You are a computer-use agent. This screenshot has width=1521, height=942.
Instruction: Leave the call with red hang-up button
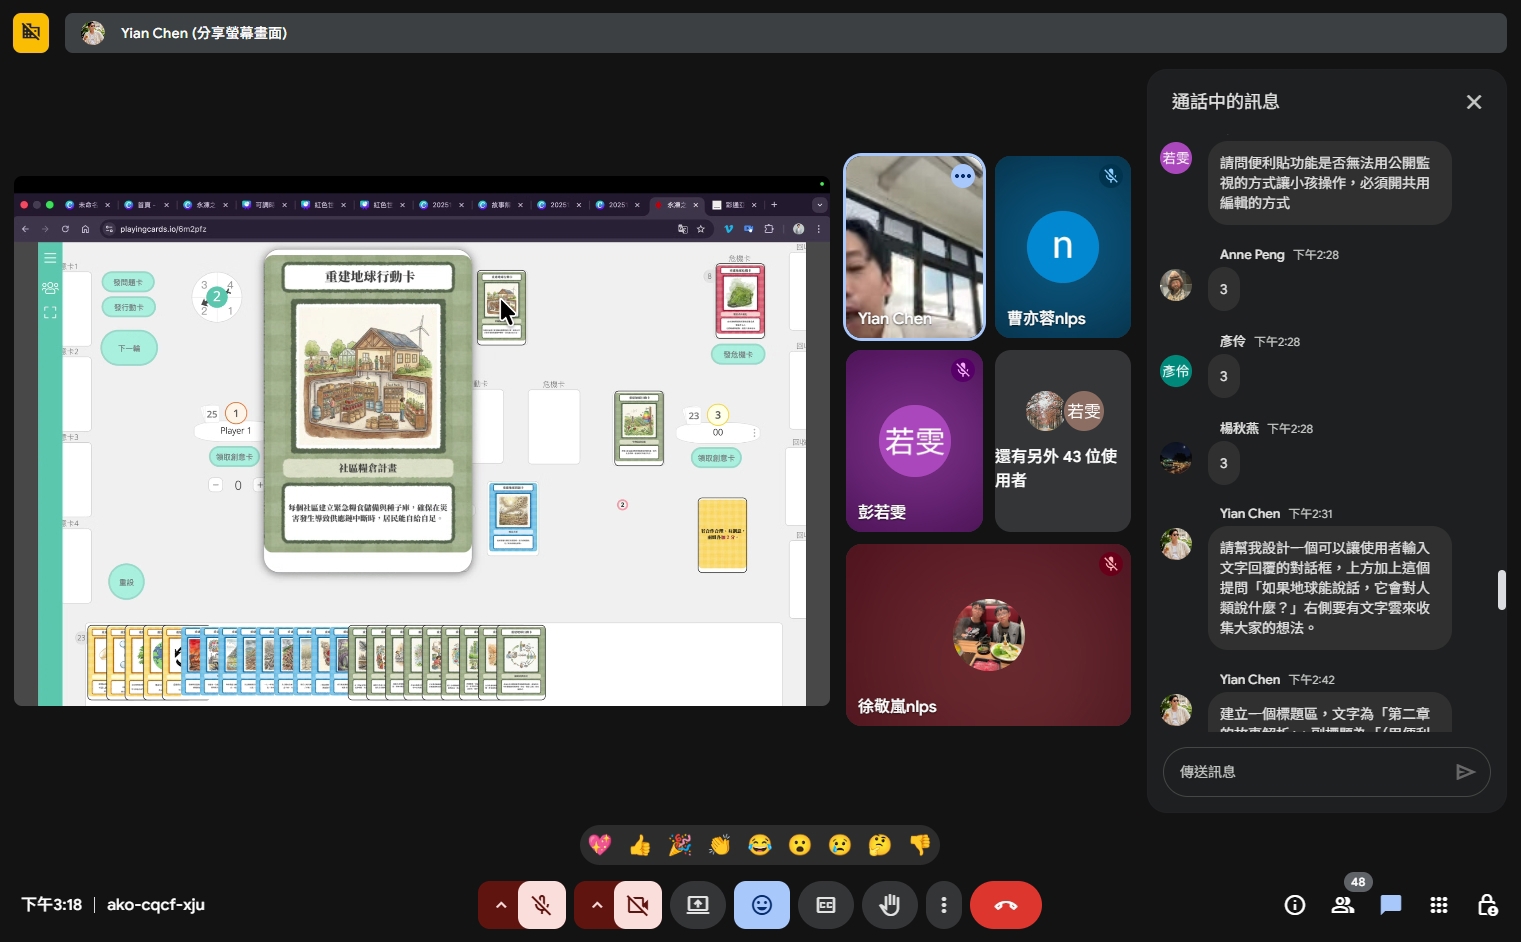pos(1005,905)
